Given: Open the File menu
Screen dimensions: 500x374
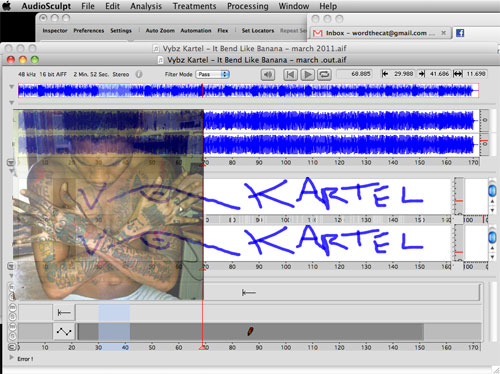Looking at the screenshot, I should tap(88, 6).
